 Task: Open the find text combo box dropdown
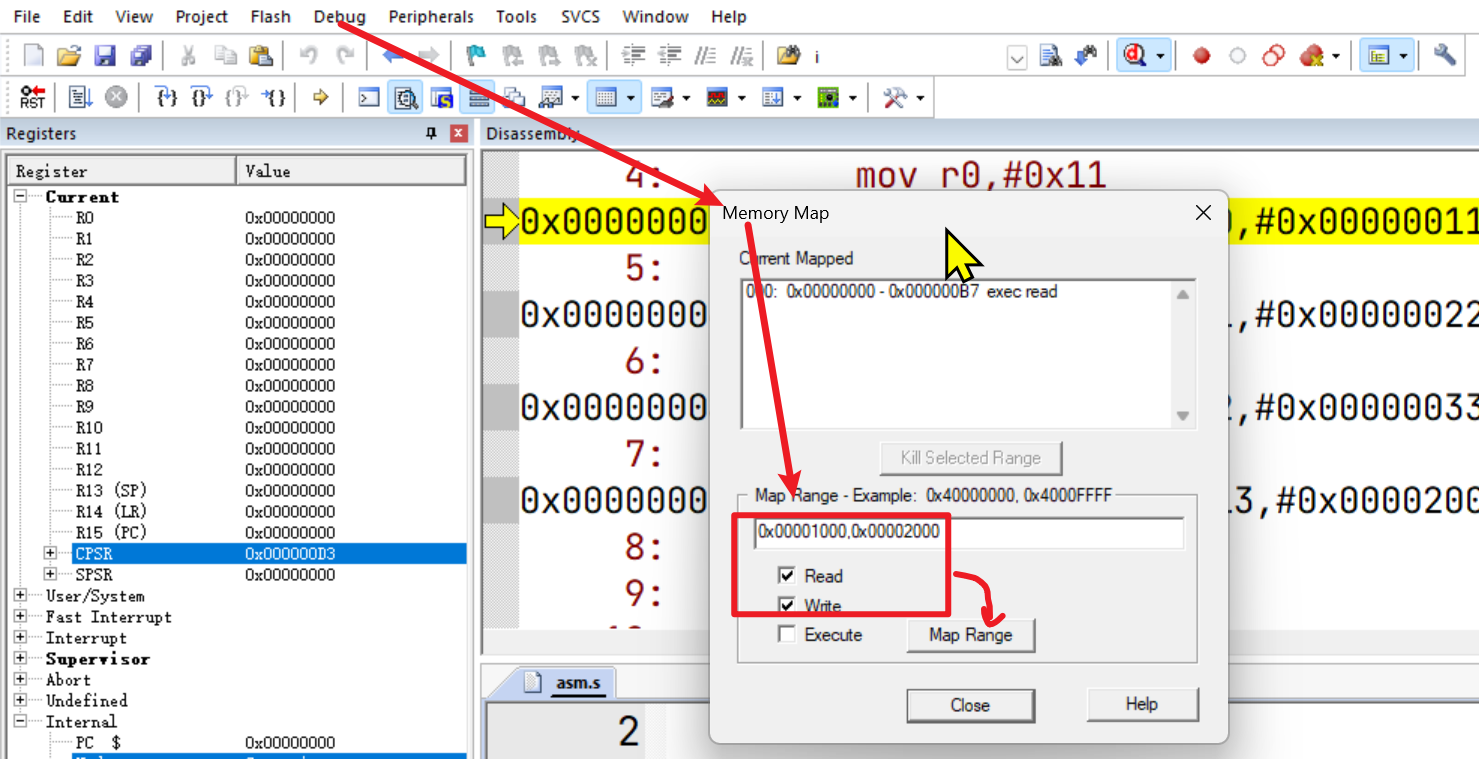(1017, 57)
